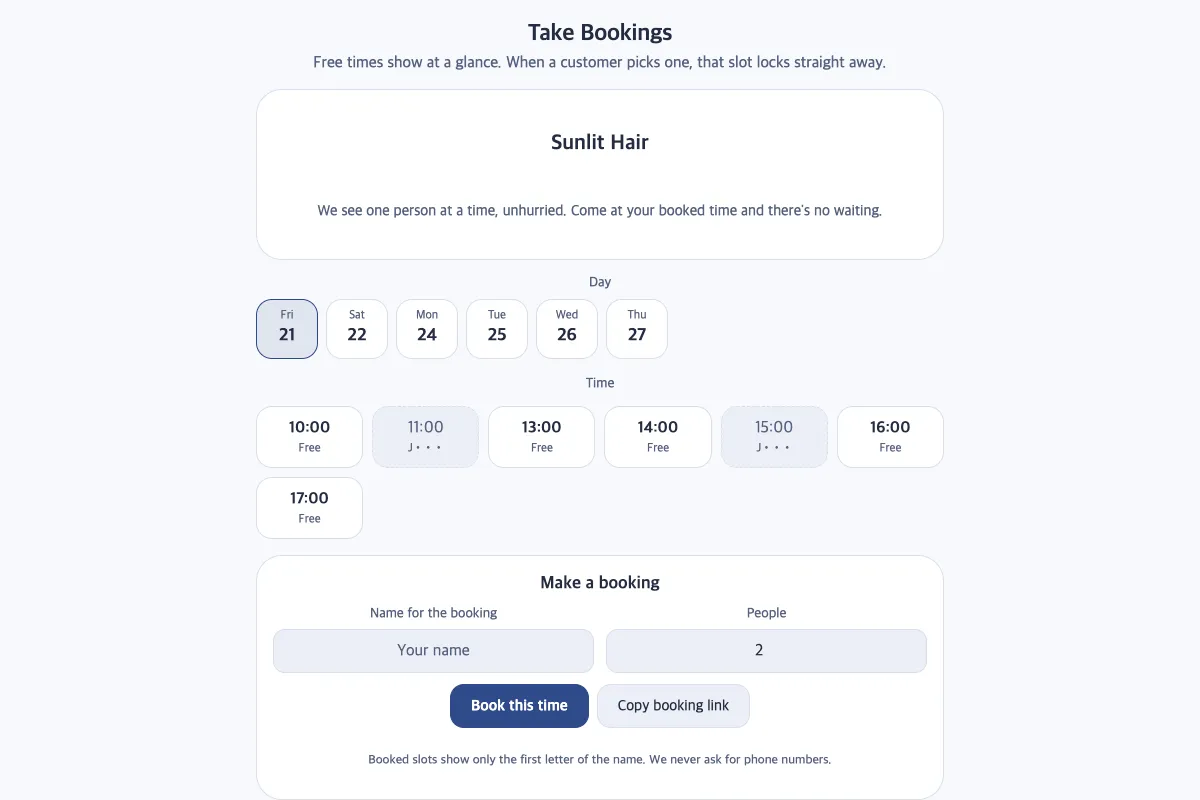
Task: Switch to Wed 26
Action: pos(567,329)
